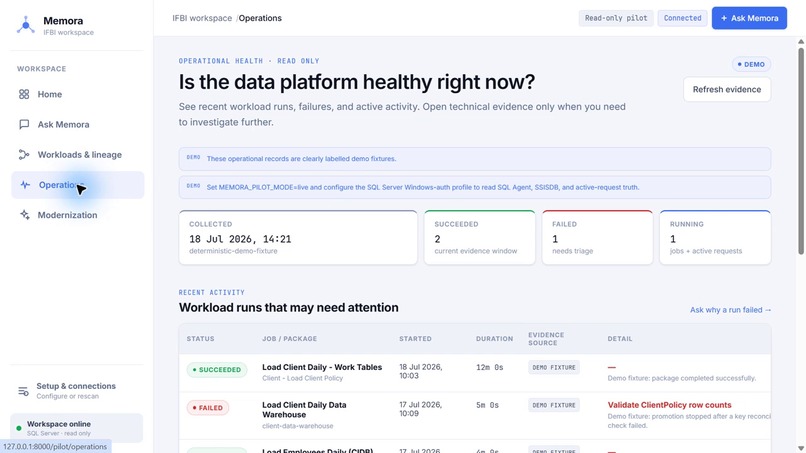806x453 pixels.
Task: Open Home in the sidebar
Action: (78, 94)
